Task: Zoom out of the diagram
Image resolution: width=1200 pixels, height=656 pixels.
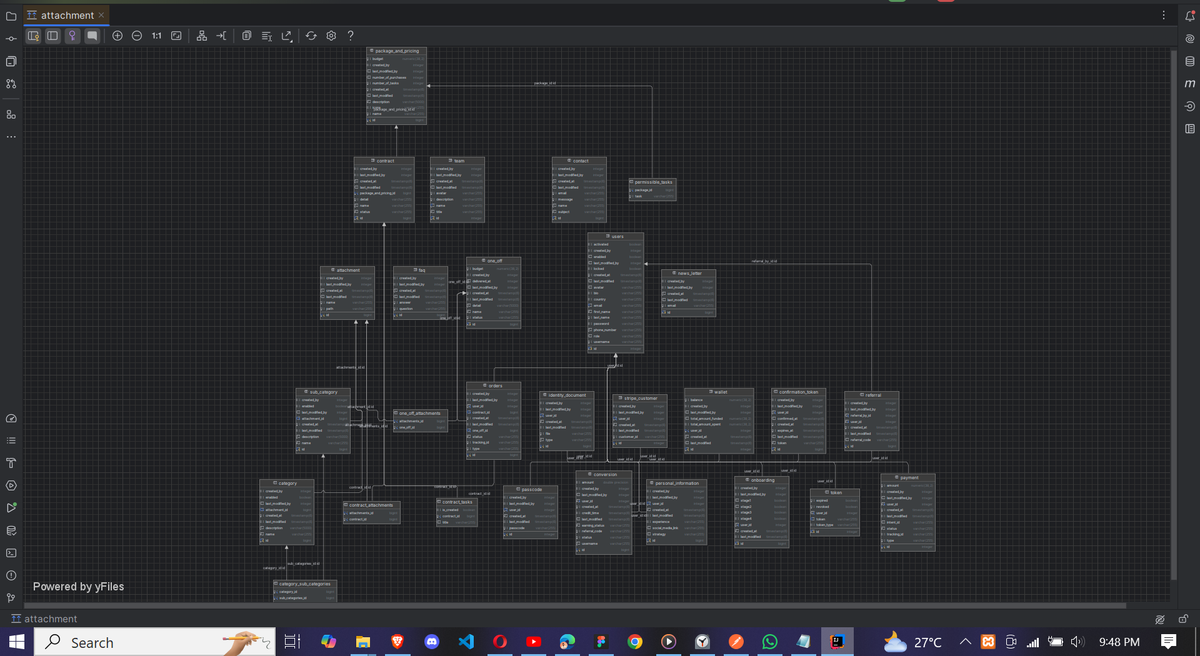Action: tap(136, 35)
